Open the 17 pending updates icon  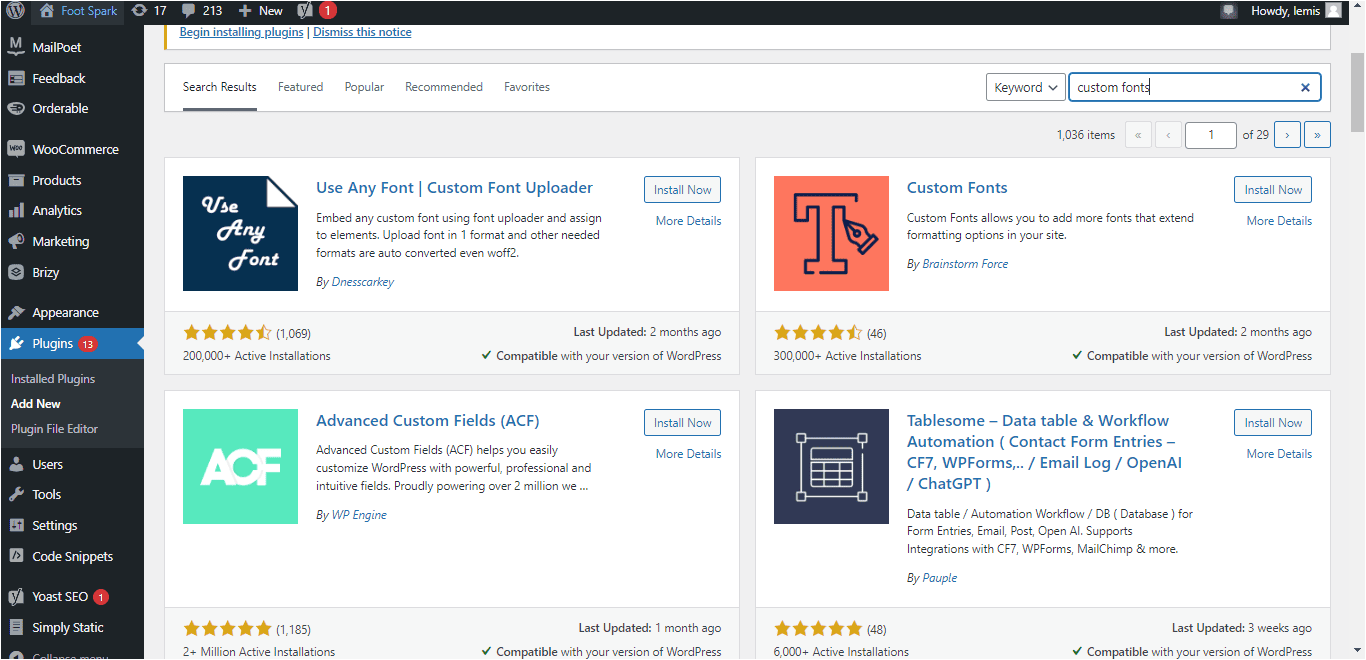149,11
